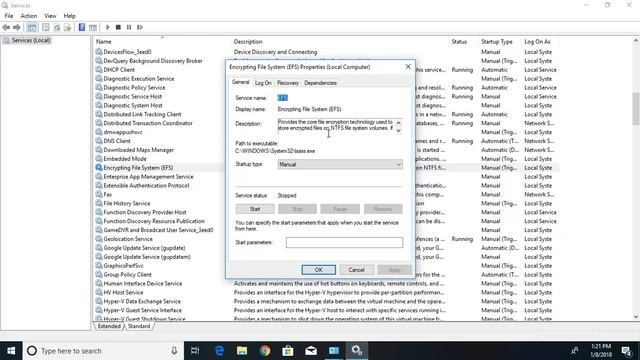The width and height of the screenshot is (640, 360).
Task: Click the Service name field showing EFS
Action: pyautogui.click(x=282, y=98)
